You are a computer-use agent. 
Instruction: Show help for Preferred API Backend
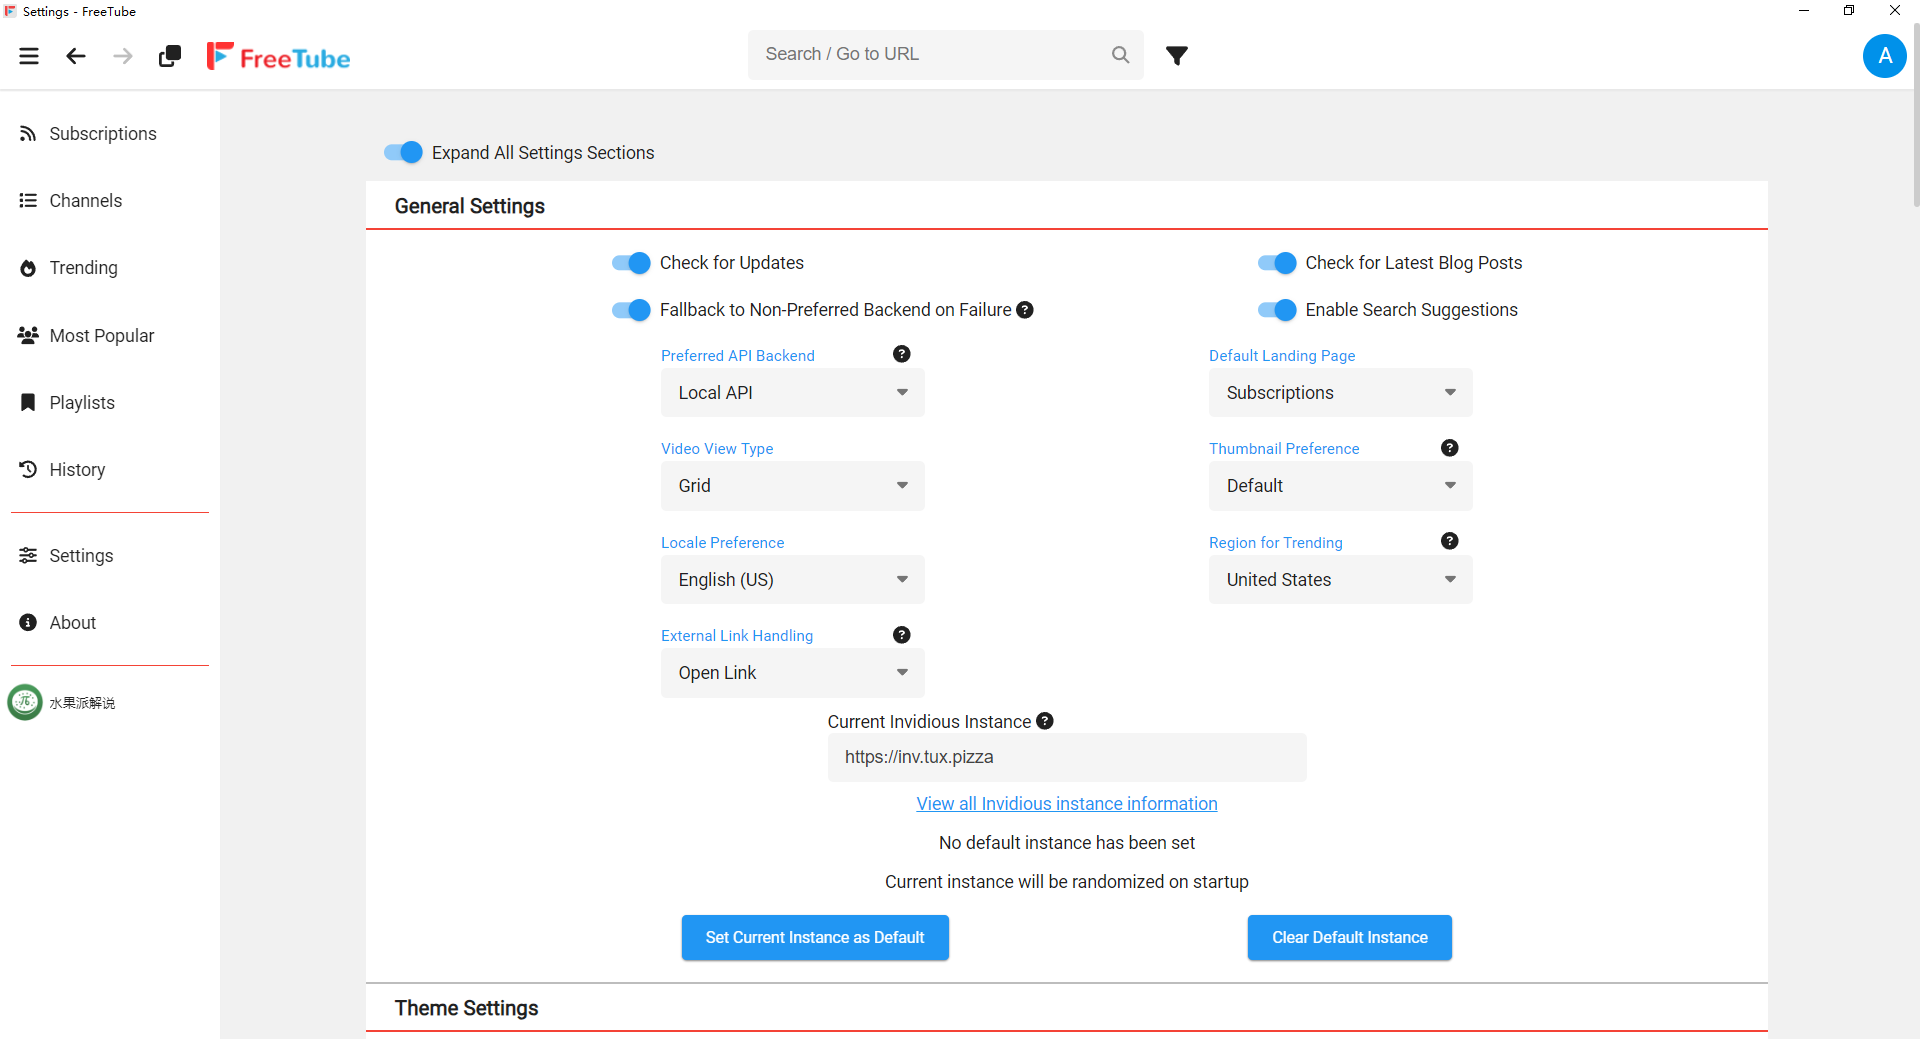coord(901,354)
